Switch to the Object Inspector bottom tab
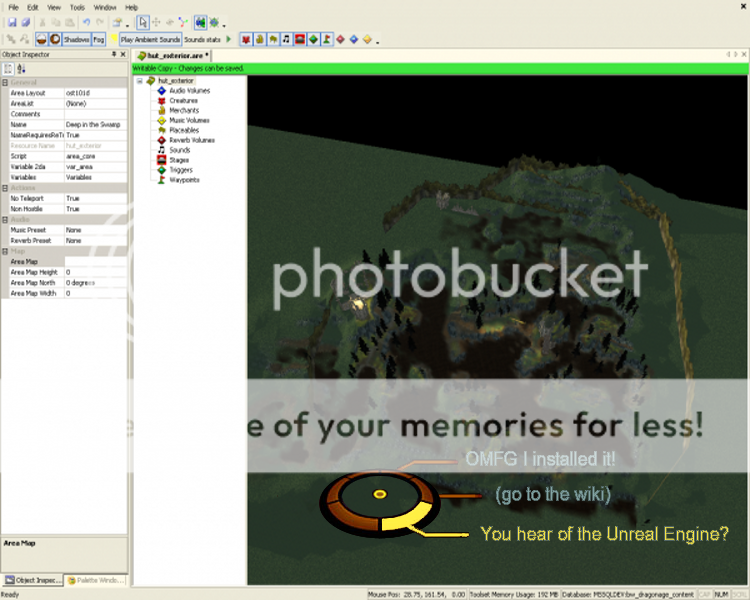The height and width of the screenshot is (600, 750). (33, 580)
